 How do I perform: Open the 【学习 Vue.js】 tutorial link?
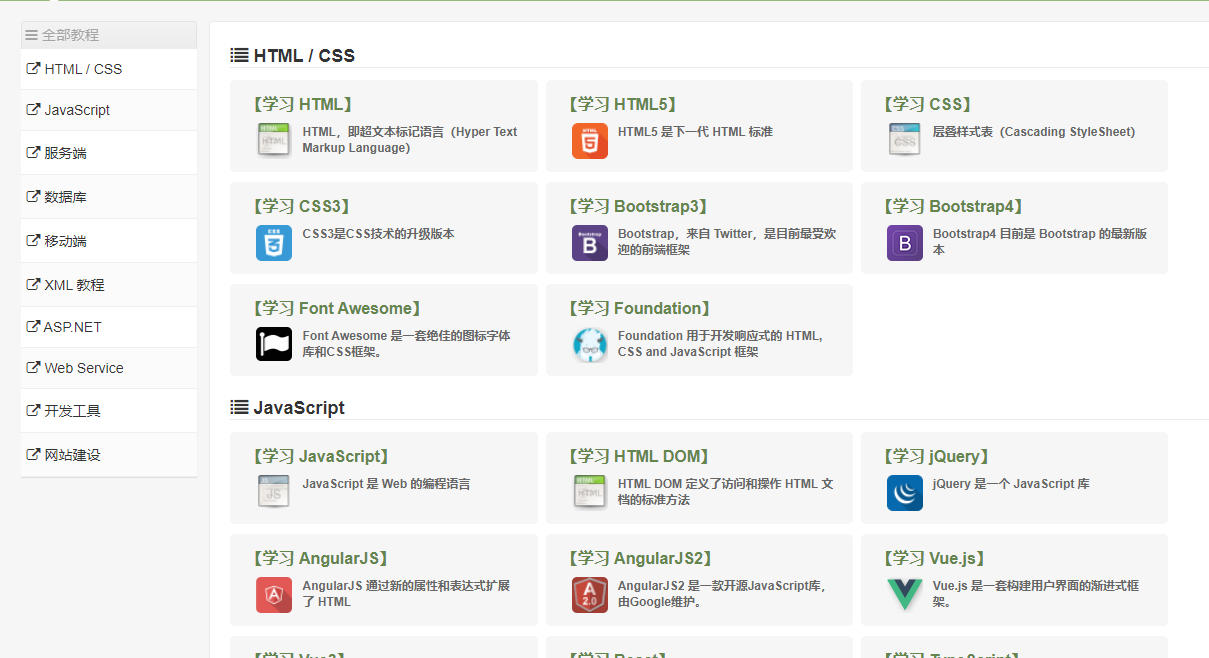coord(936,558)
